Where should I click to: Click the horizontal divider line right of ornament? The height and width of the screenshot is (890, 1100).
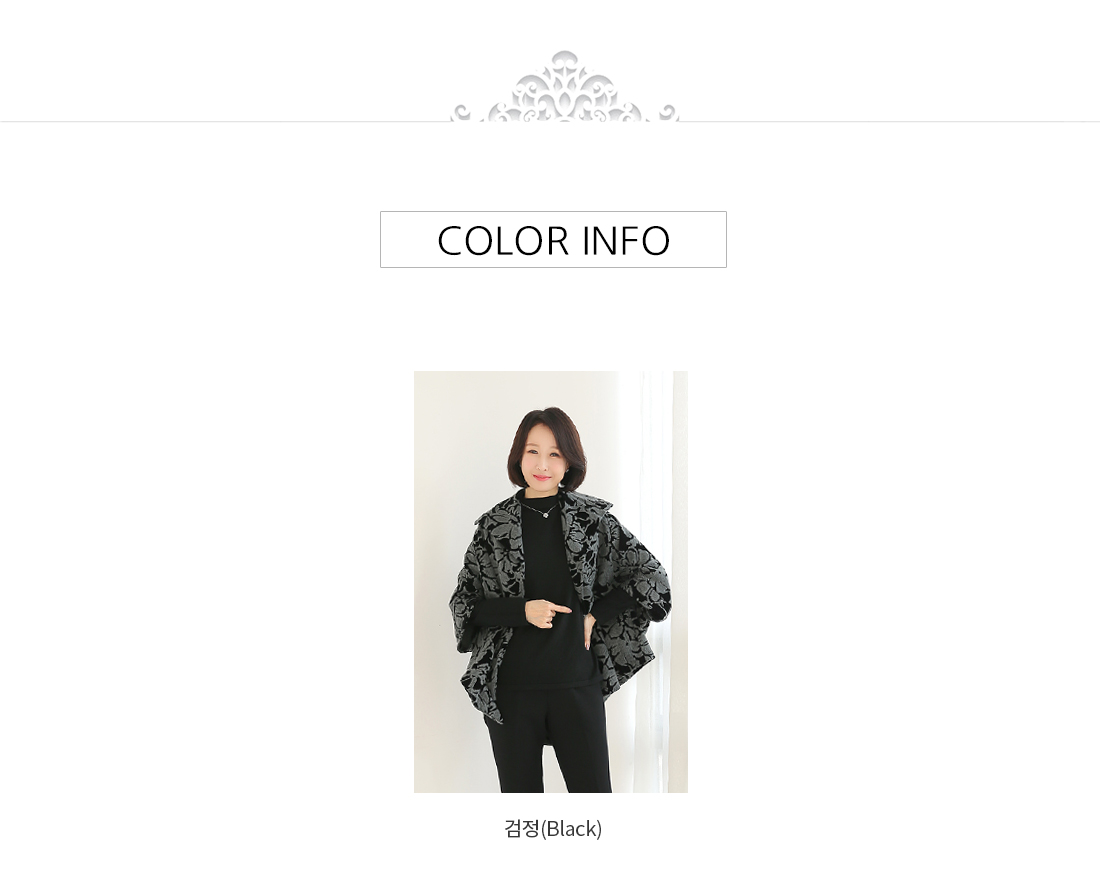(890, 121)
